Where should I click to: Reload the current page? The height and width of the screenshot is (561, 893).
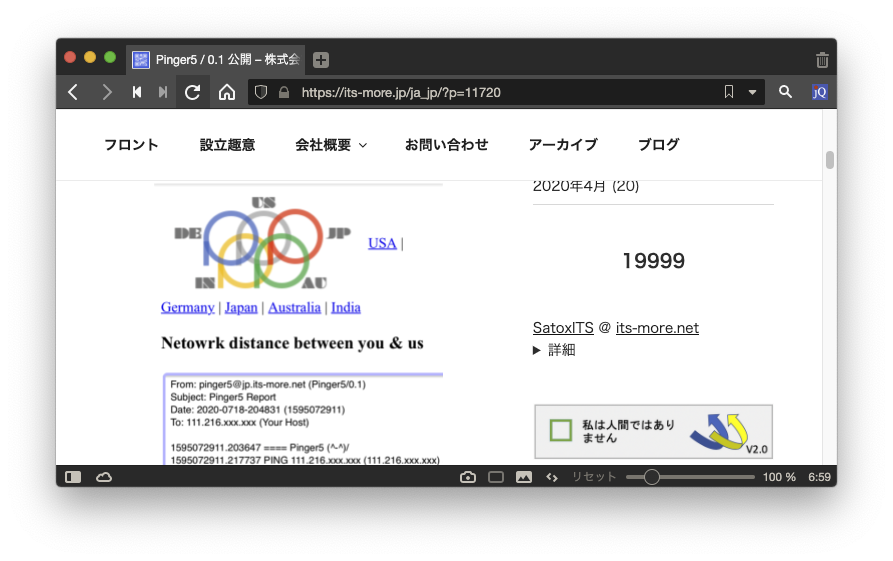coord(193,92)
